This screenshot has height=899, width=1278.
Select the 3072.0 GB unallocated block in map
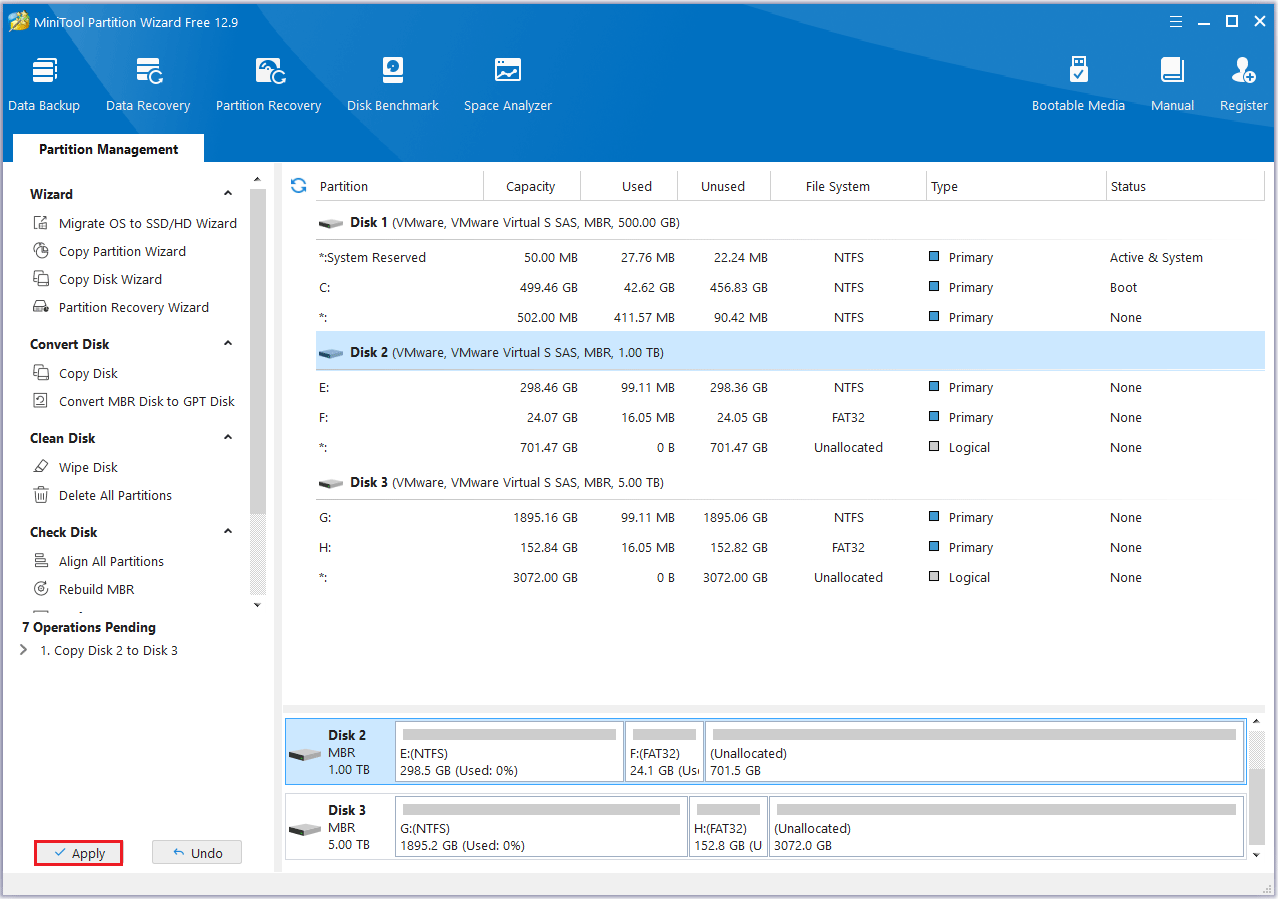1006,827
